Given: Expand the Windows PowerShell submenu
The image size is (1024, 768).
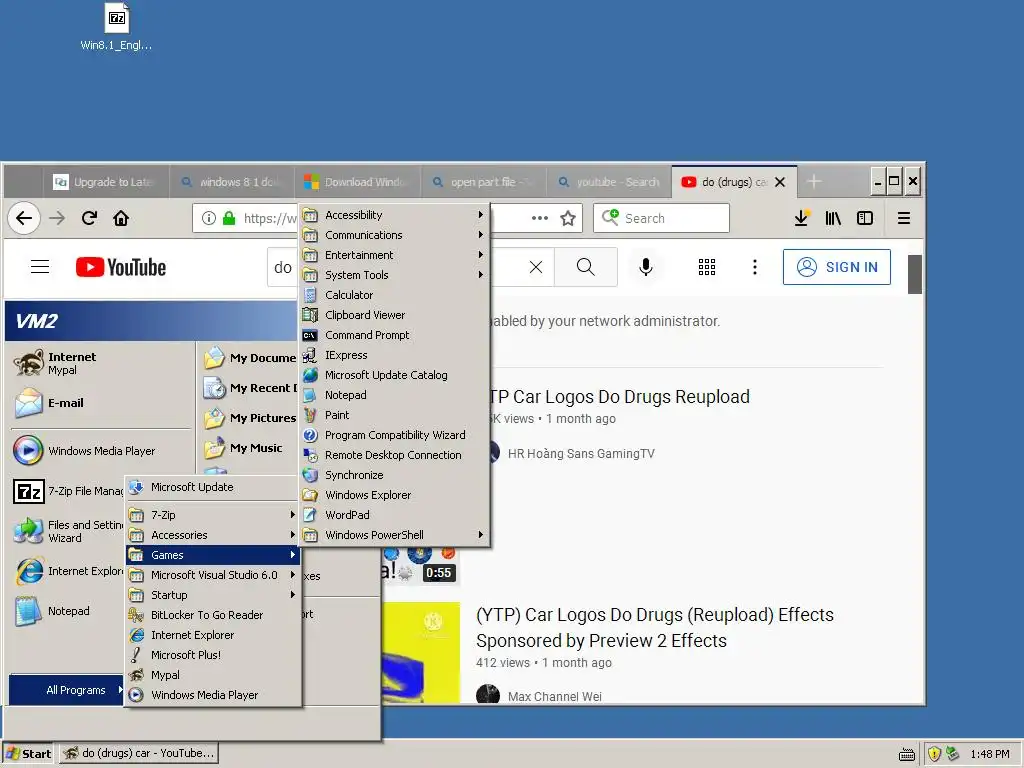Looking at the screenshot, I should click(x=394, y=535).
